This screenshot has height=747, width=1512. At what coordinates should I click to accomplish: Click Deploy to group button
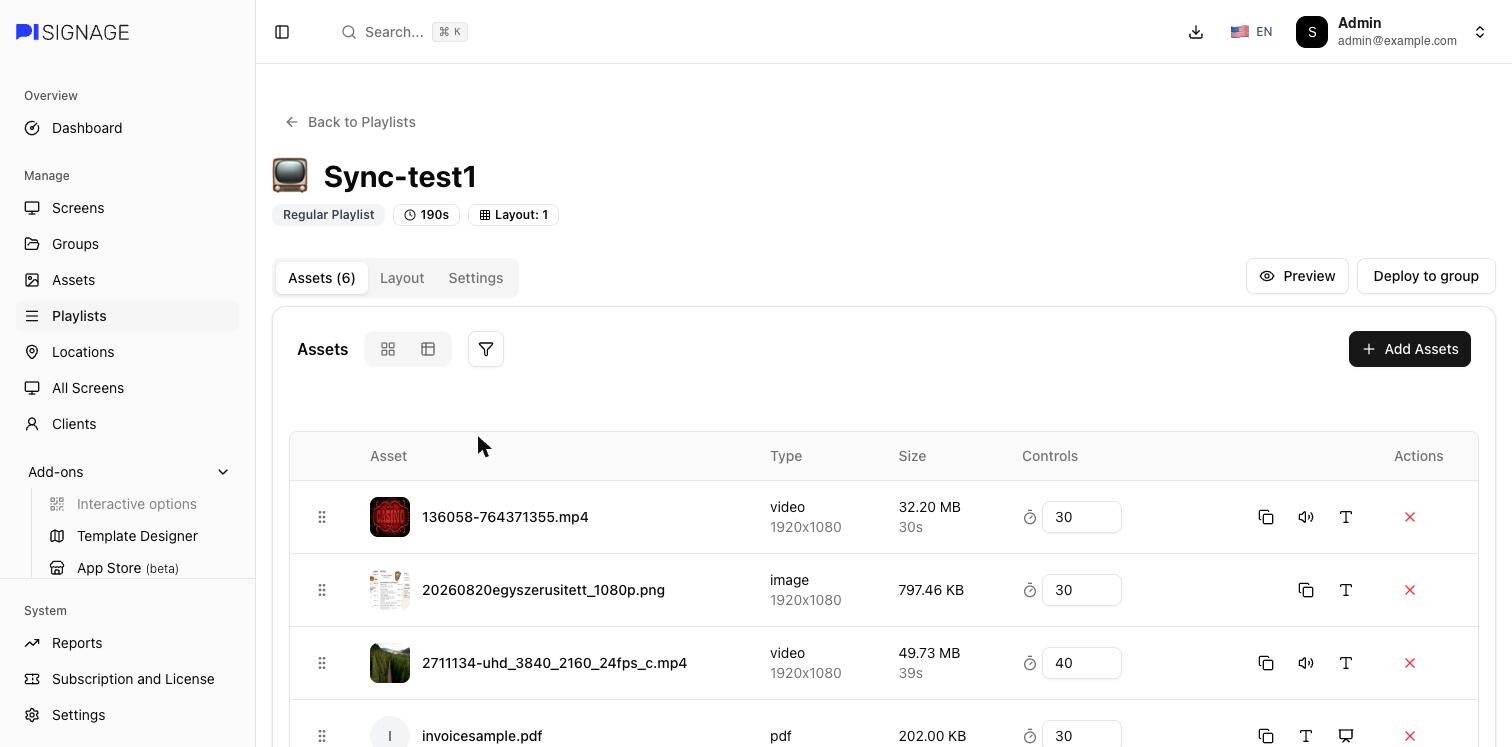[x=1426, y=276]
